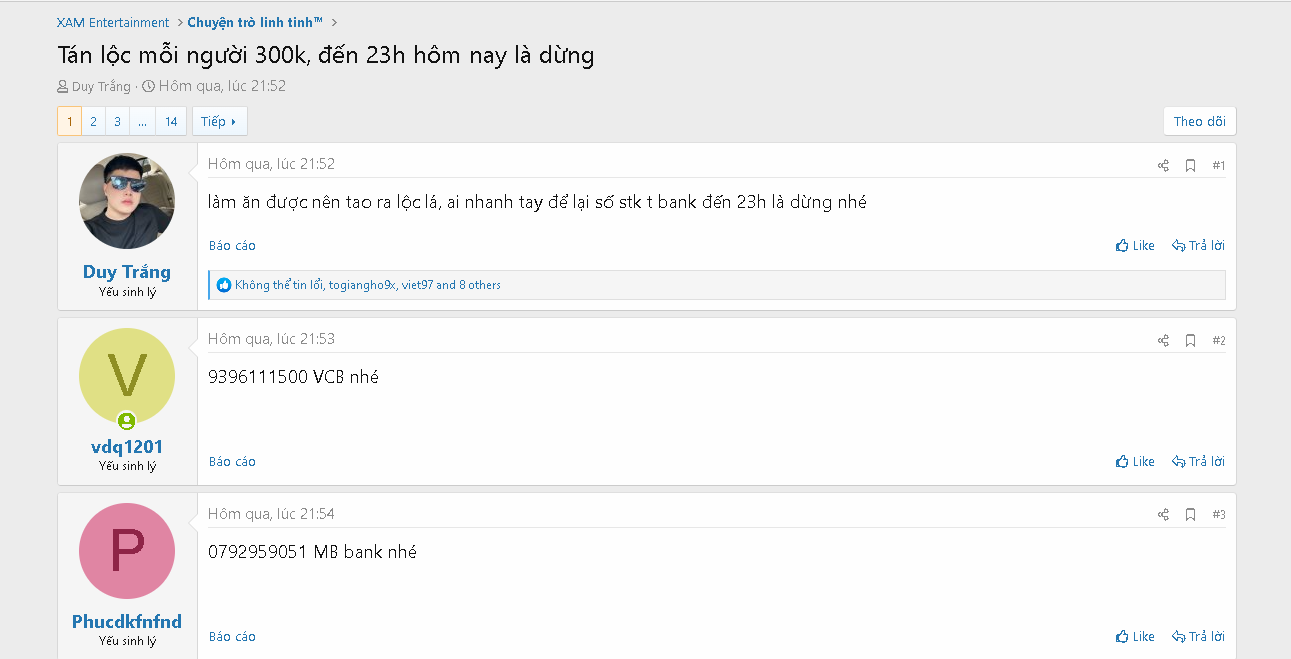Expand the page ellipsis jump menu

click(142, 122)
